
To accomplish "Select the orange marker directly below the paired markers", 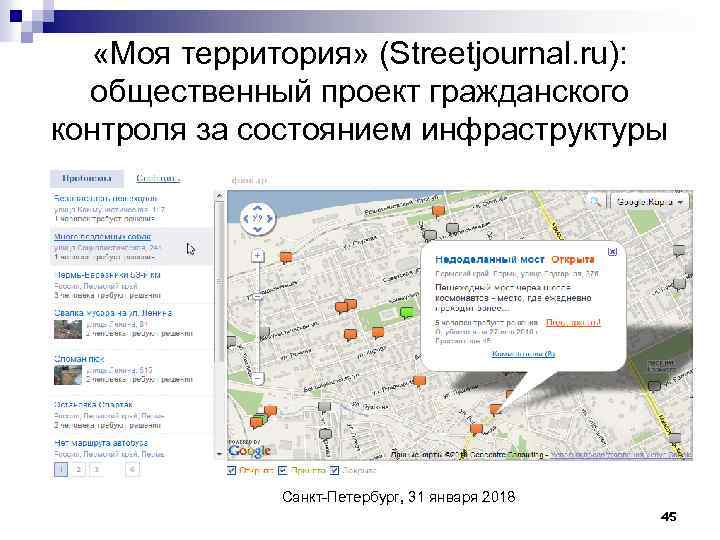I will (x=350, y=335).
